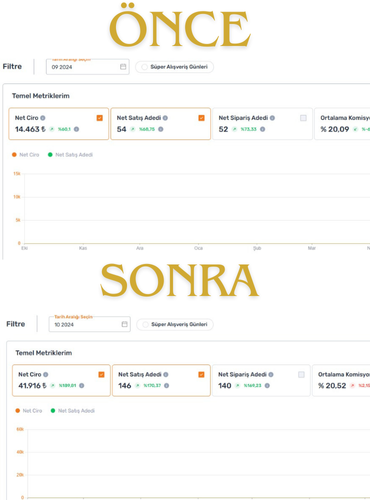
Task: Click info icon beside Net Ciro 41.916 title
Action: [46, 375]
